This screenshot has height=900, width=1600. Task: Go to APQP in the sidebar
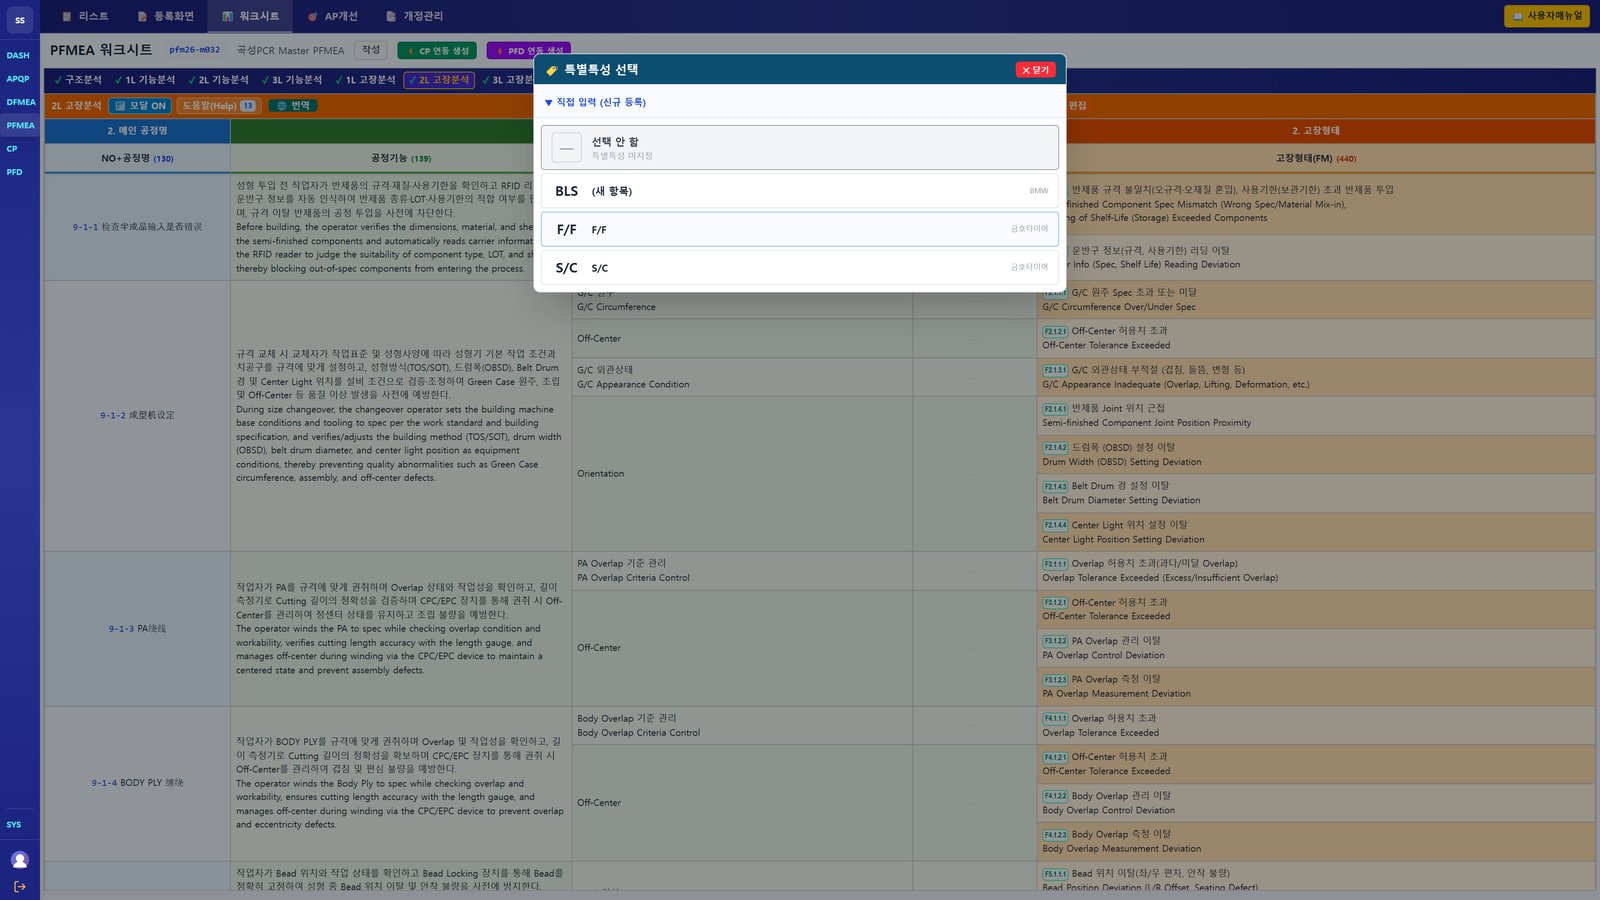pos(18,79)
